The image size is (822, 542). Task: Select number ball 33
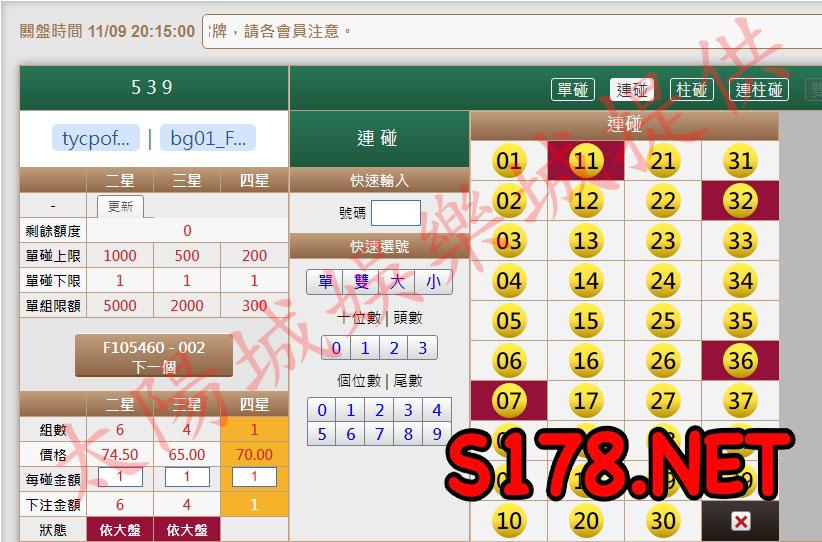[740, 241]
